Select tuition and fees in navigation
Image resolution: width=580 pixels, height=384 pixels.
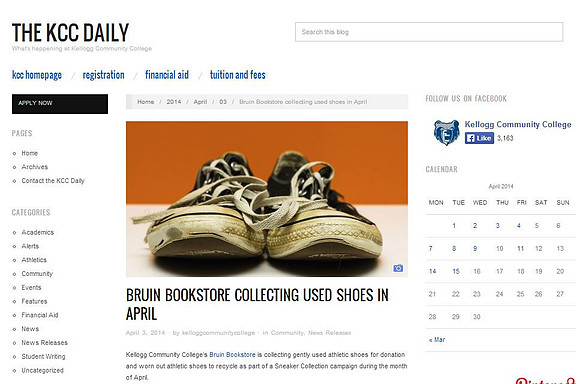237,75
